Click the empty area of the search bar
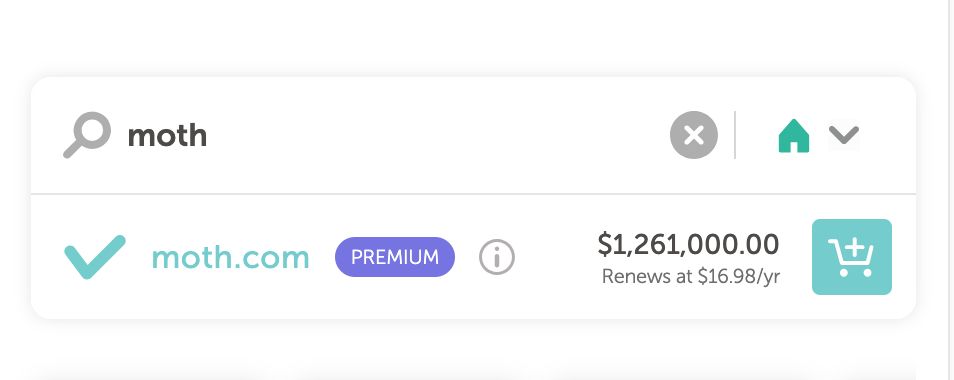This screenshot has height=380, width=954. pos(438,135)
